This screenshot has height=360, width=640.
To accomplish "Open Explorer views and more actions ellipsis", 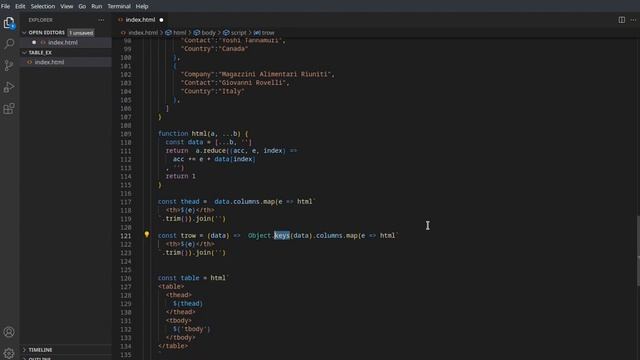I will tap(101, 20).
